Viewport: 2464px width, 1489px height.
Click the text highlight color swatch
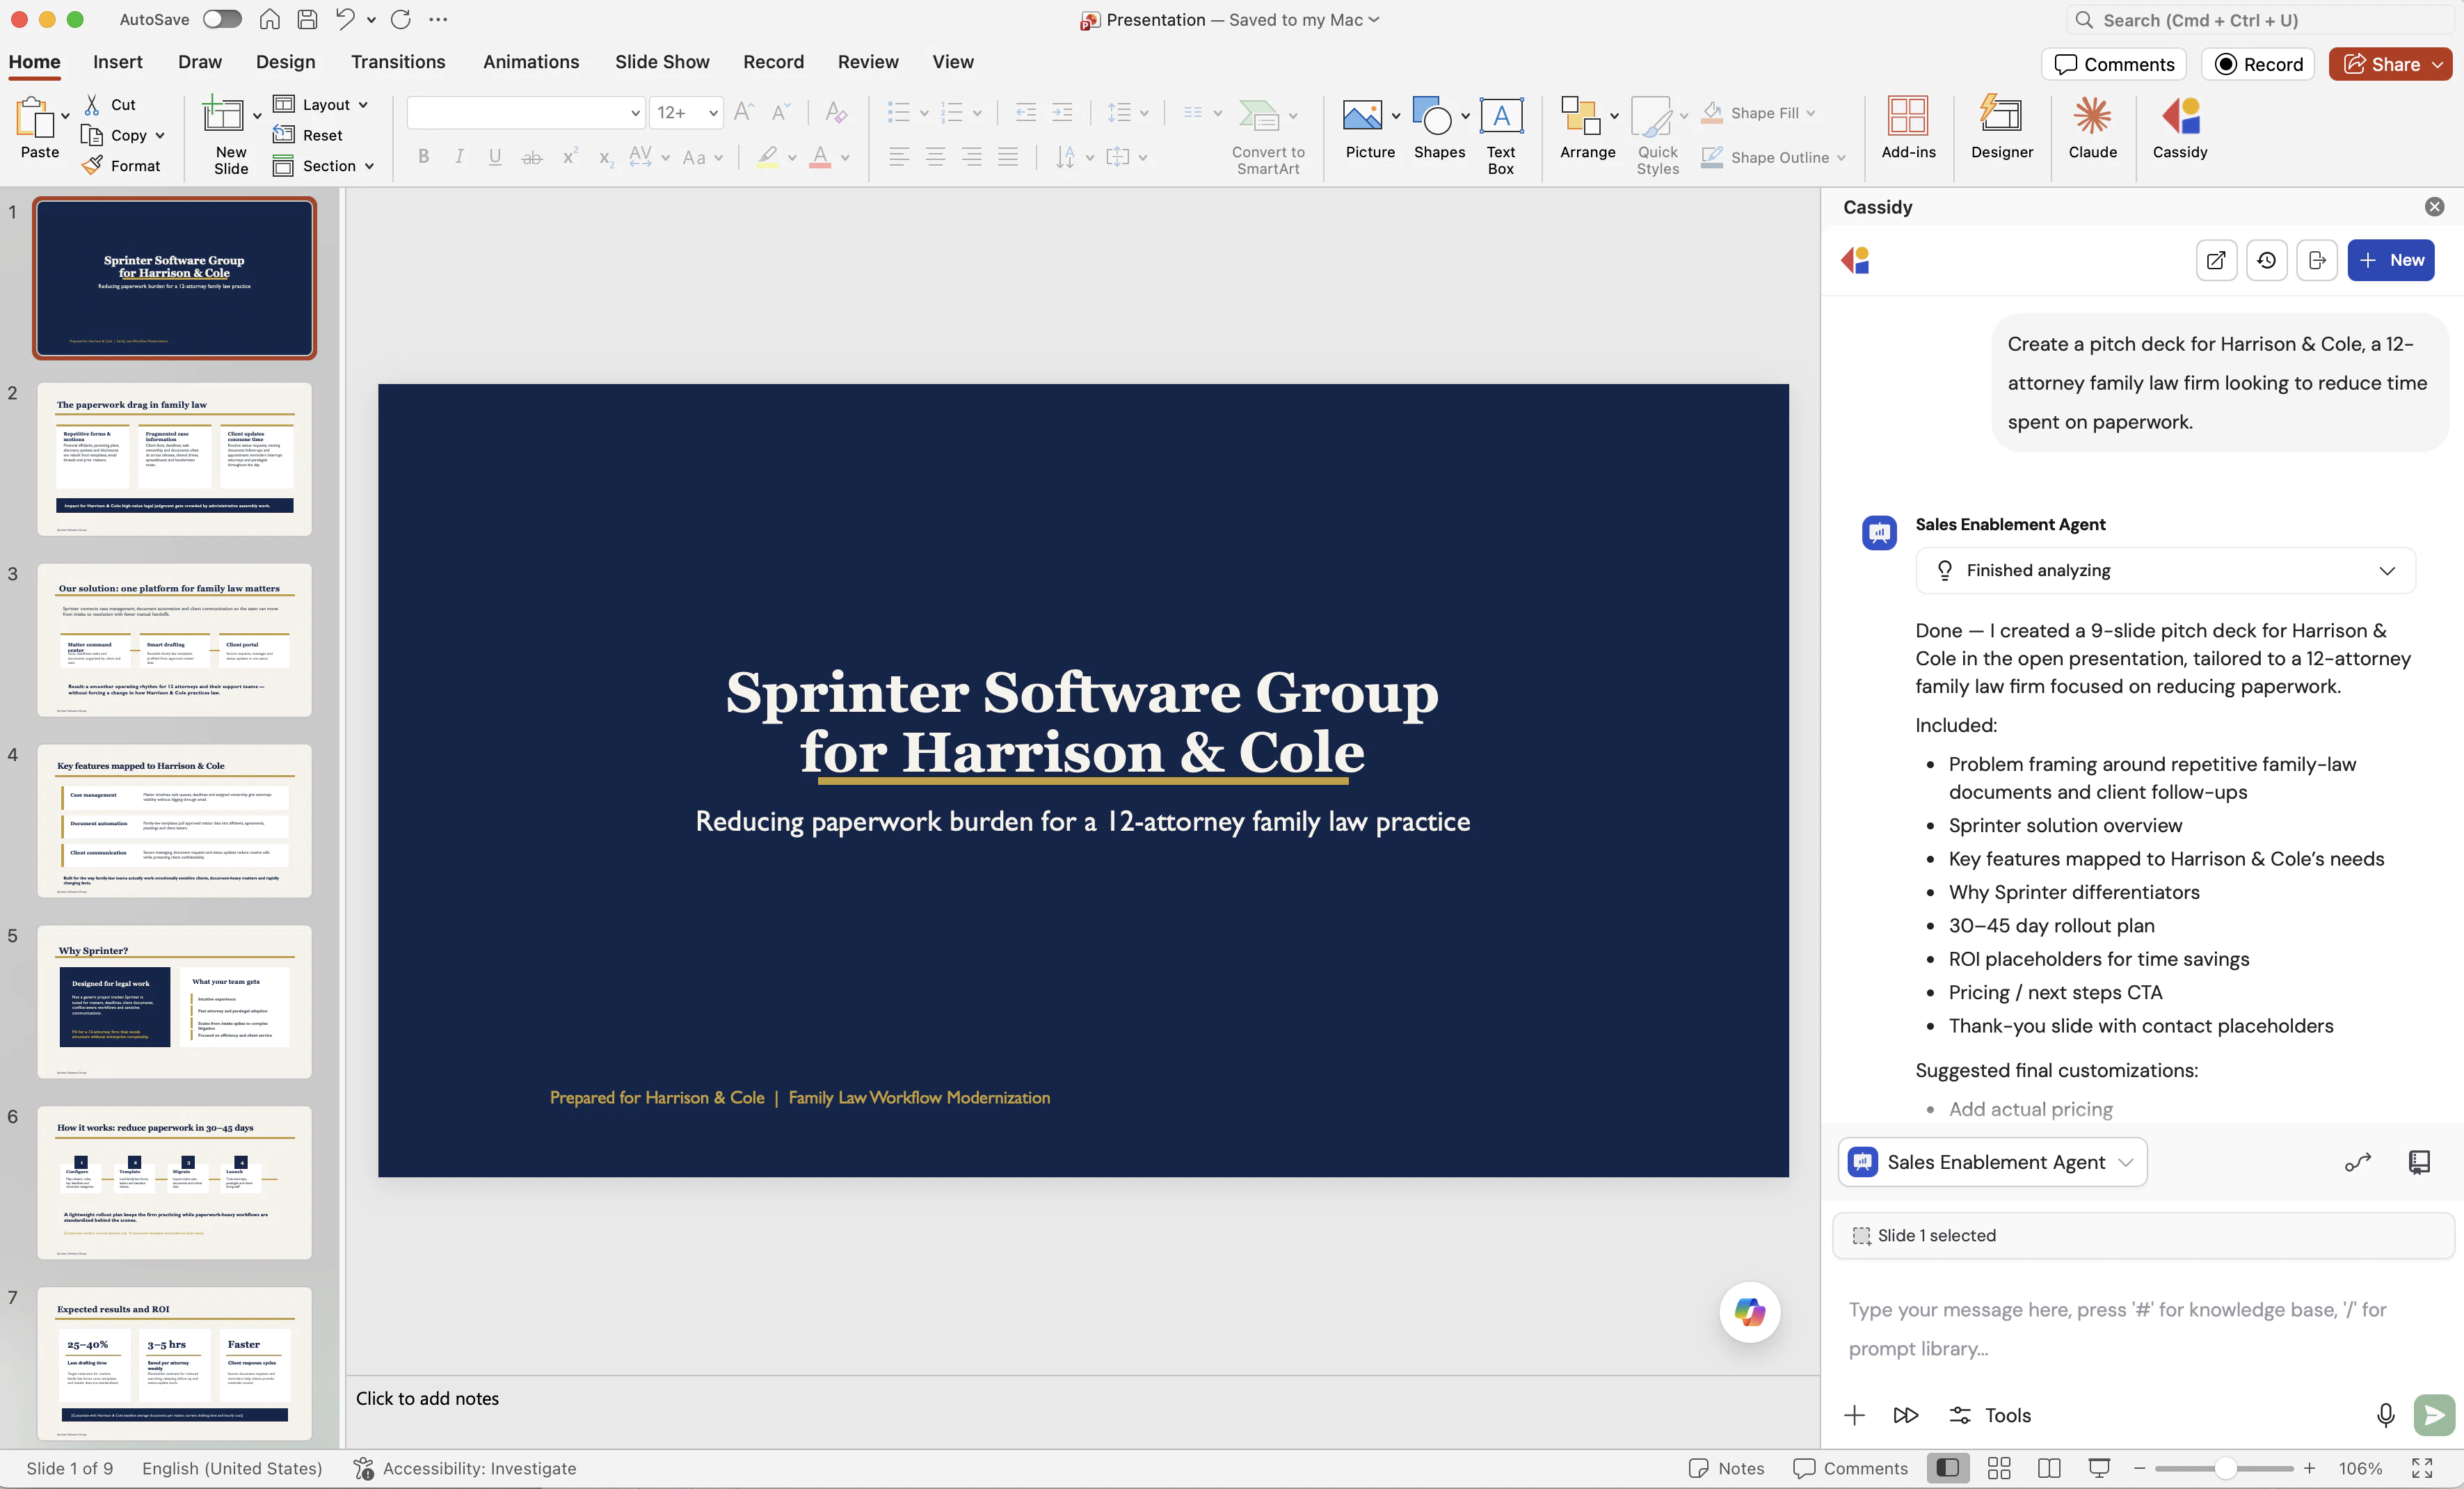pos(767,157)
